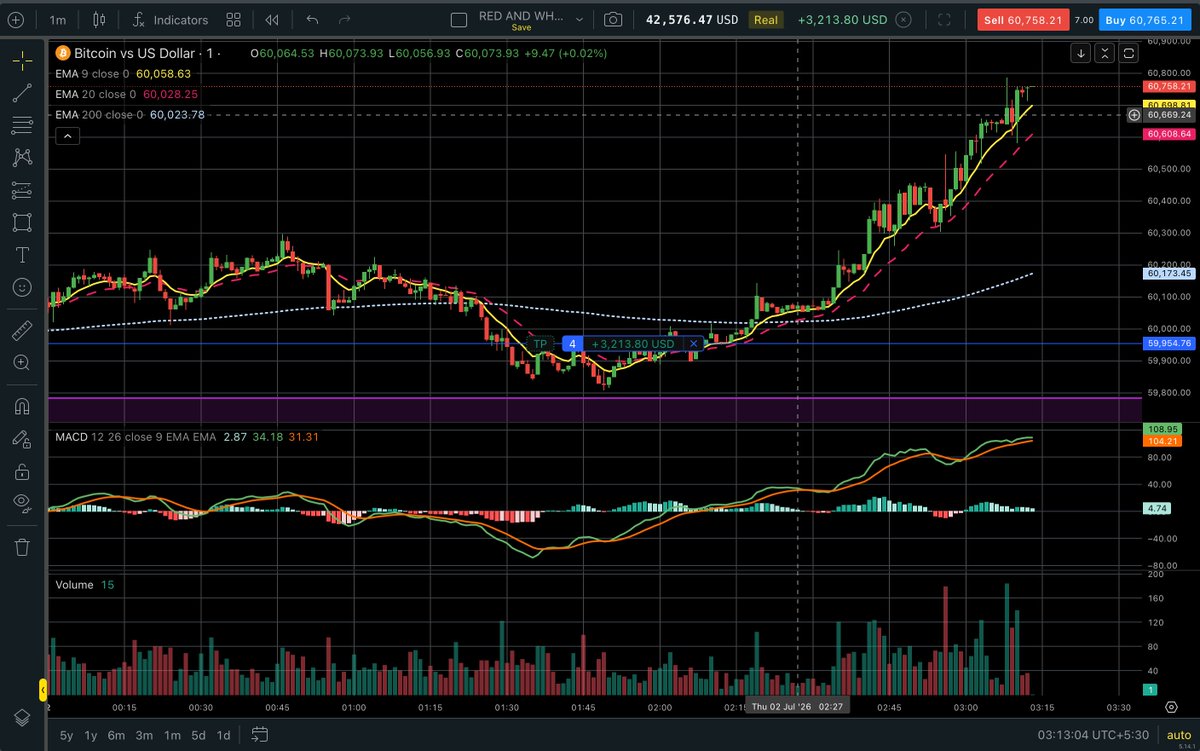Image resolution: width=1200 pixels, height=751 pixels.
Task: Collapse the pane with arrows button
Action: point(1105,54)
